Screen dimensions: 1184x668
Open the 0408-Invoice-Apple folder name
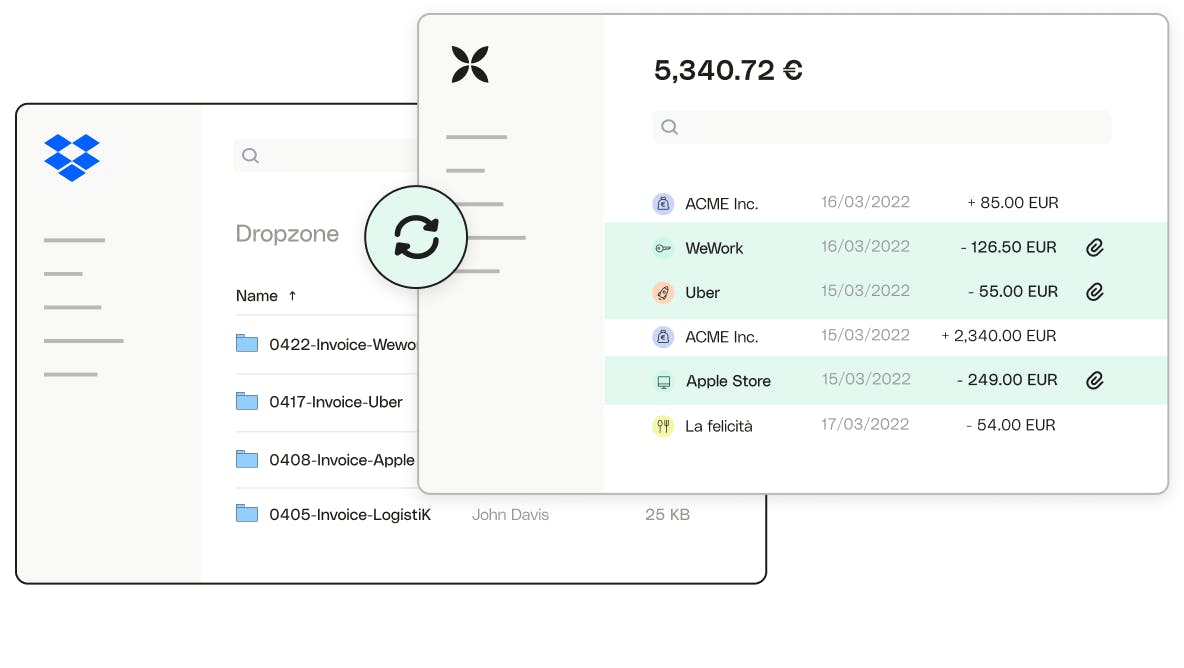coord(342,460)
